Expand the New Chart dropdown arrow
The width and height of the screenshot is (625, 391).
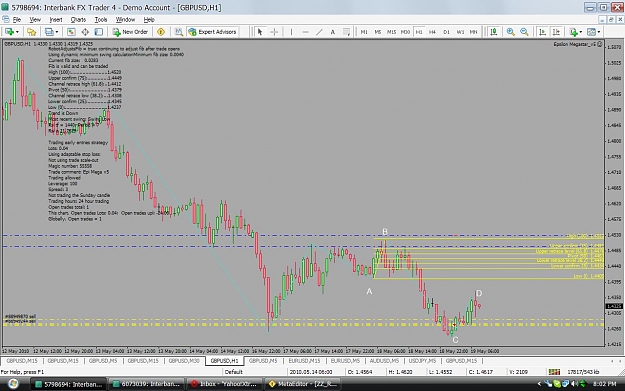tap(17, 32)
